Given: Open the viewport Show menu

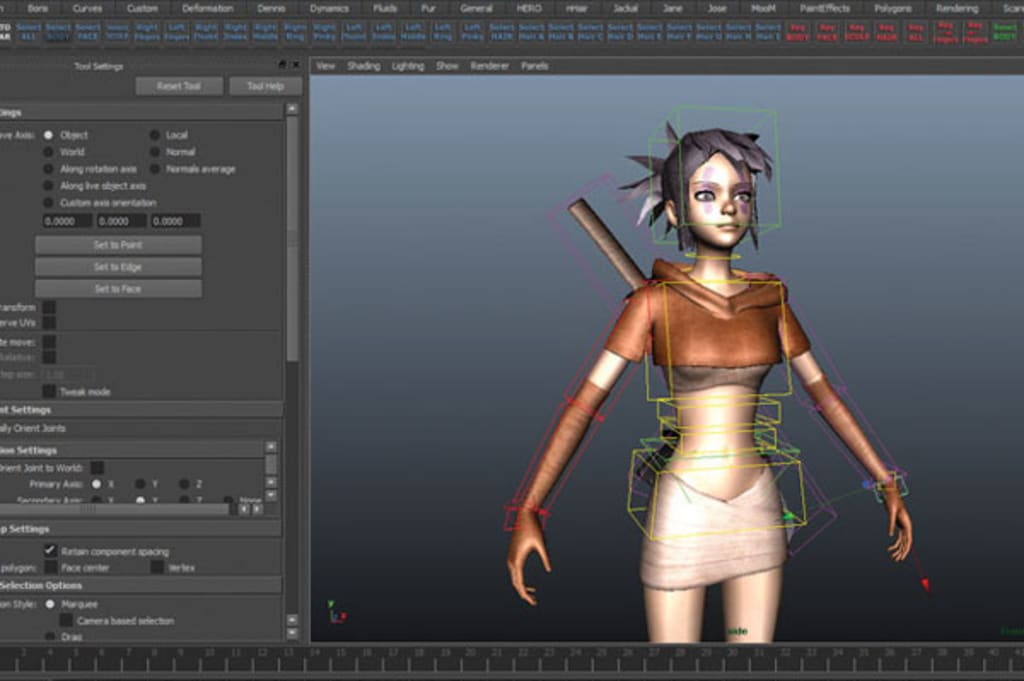Looking at the screenshot, I should 447,66.
